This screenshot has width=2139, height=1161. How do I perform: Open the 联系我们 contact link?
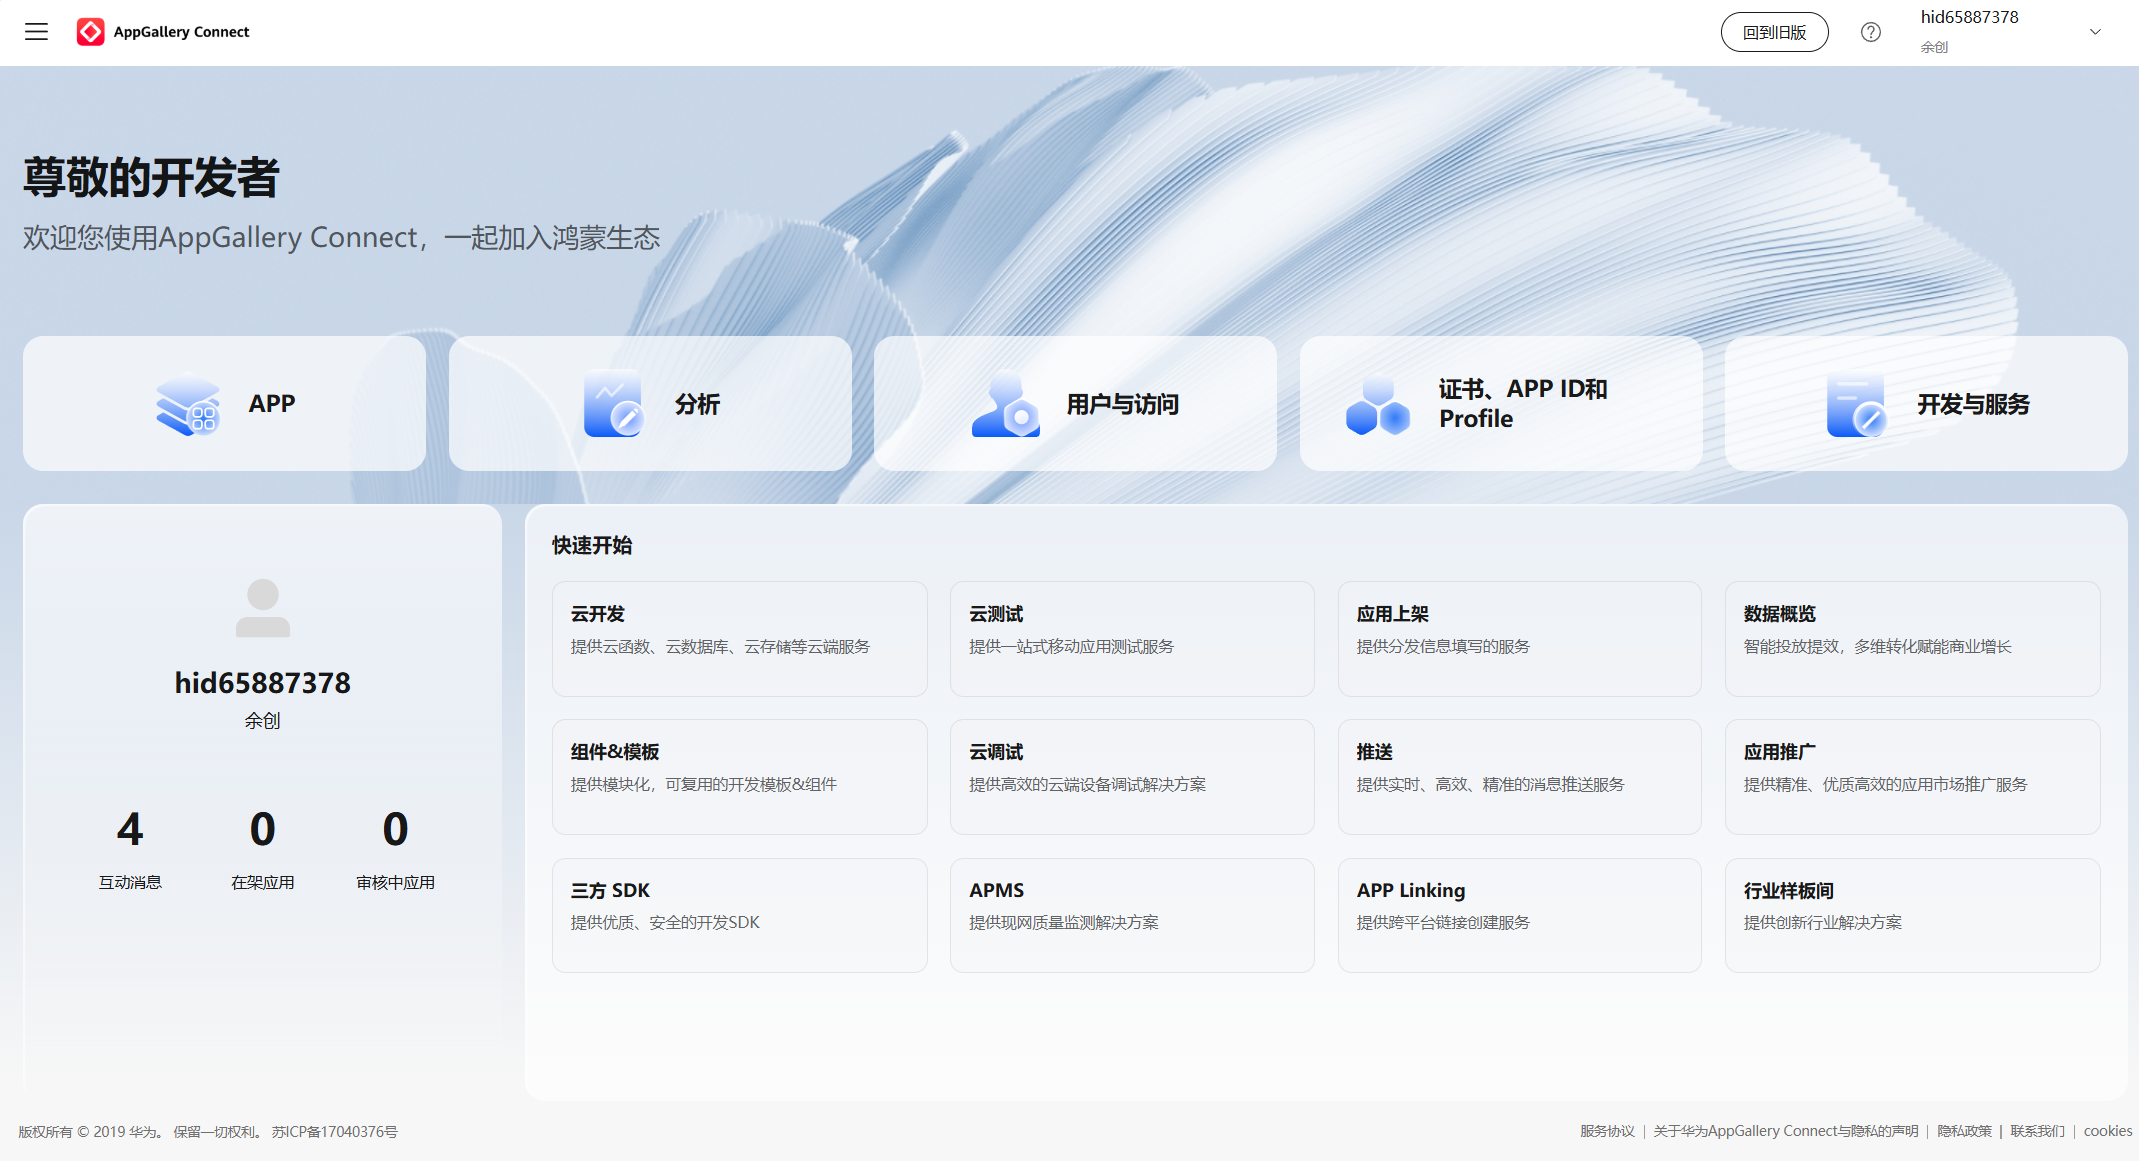2037,1131
